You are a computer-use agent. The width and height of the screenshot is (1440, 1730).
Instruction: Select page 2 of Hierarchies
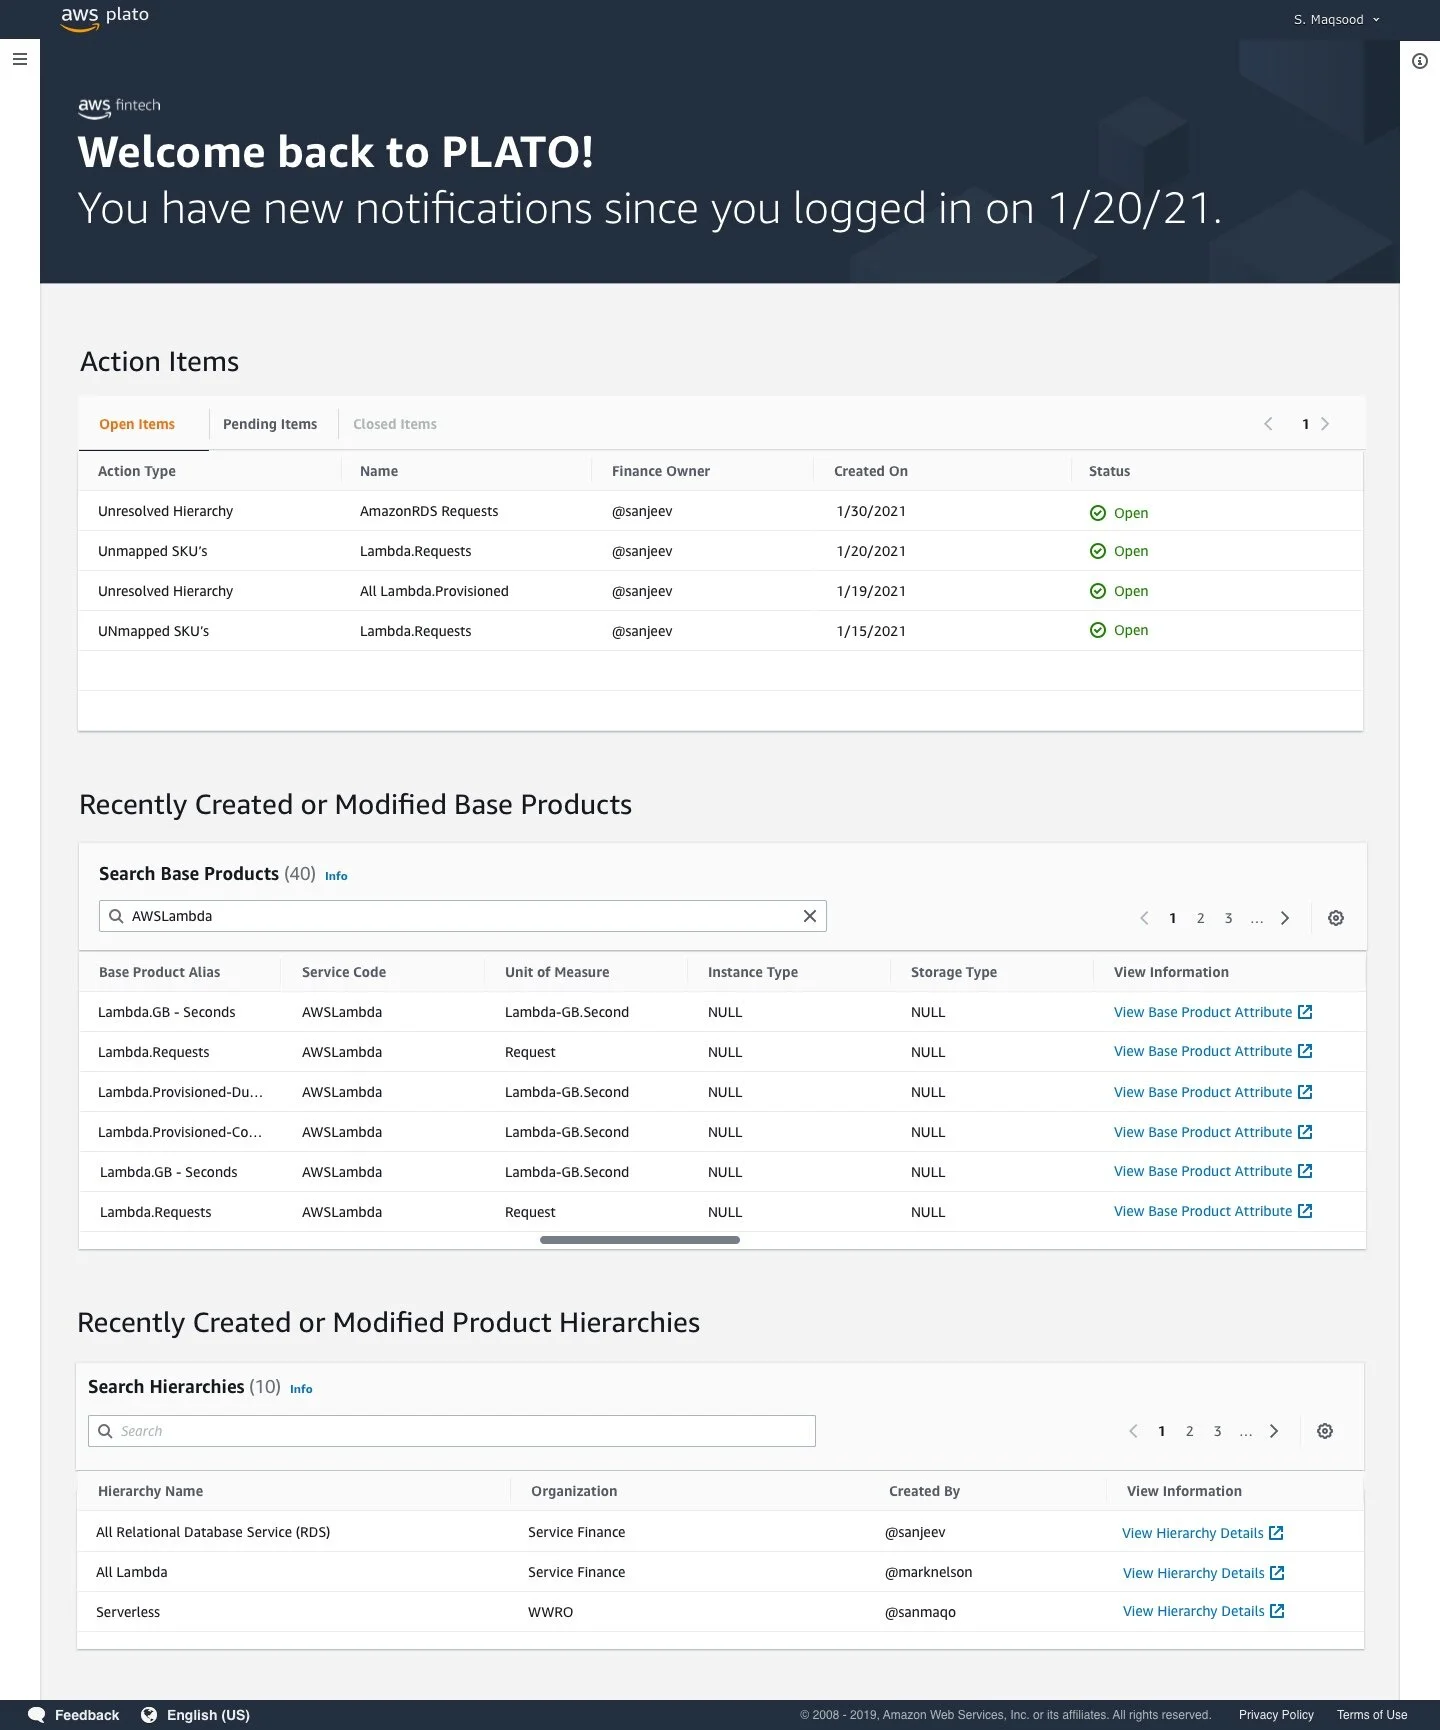click(x=1190, y=1431)
